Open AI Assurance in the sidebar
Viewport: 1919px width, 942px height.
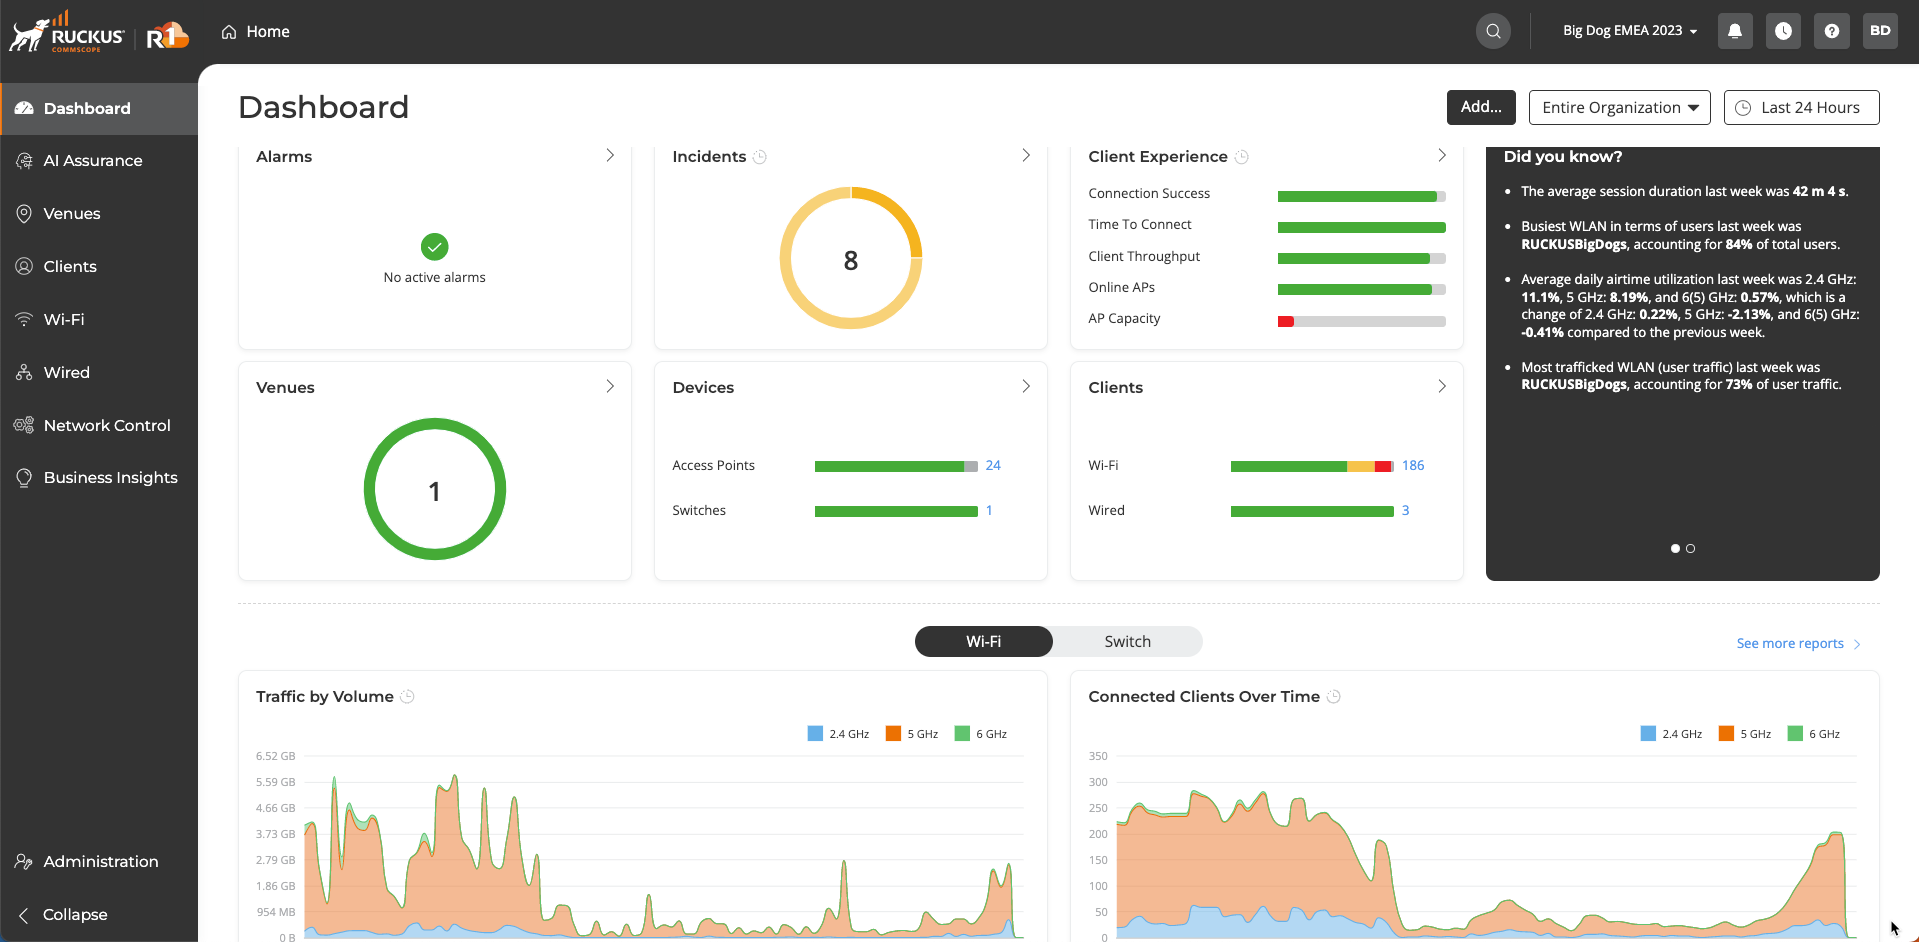point(93,161)
